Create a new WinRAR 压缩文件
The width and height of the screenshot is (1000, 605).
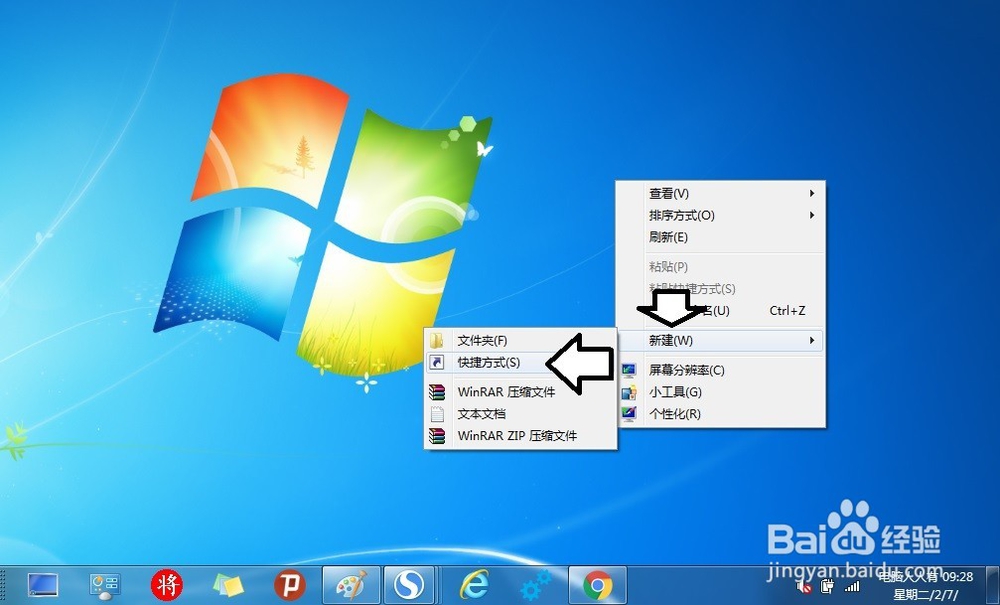pos(520,391)
